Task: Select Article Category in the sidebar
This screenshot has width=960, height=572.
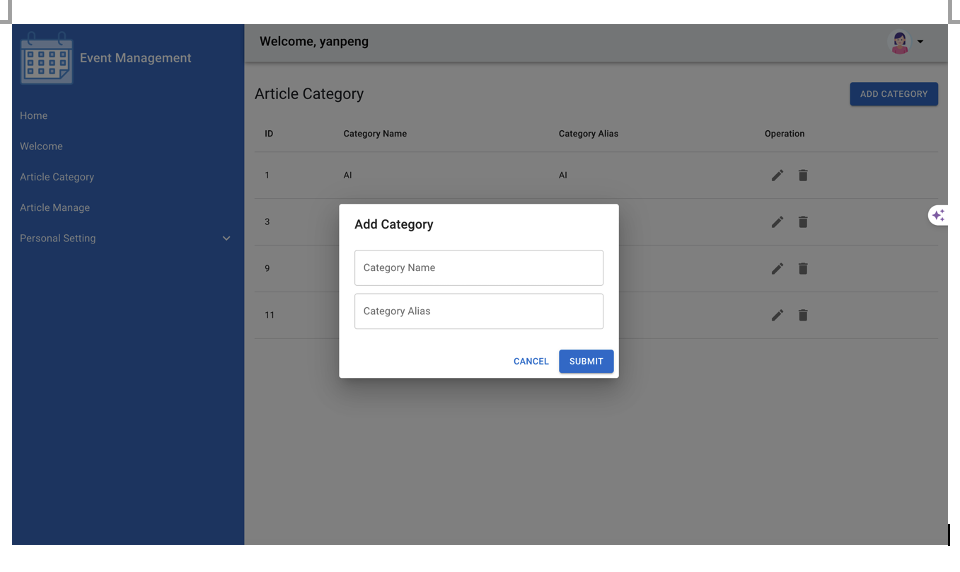Action: (57, 177)
